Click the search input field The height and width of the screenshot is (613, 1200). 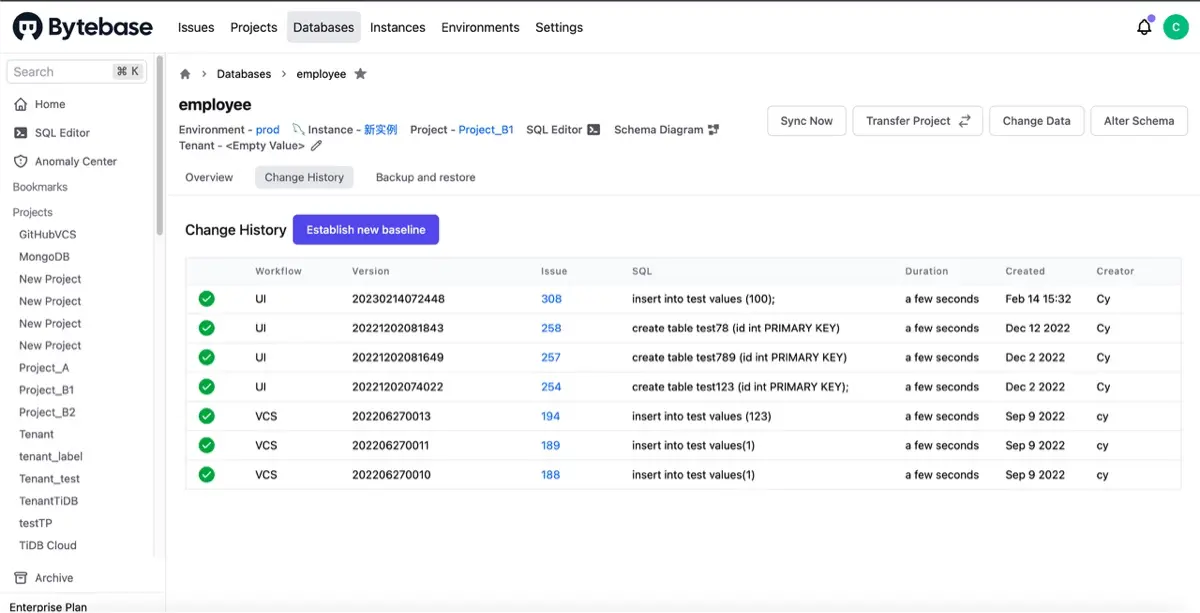coord(60,71)
